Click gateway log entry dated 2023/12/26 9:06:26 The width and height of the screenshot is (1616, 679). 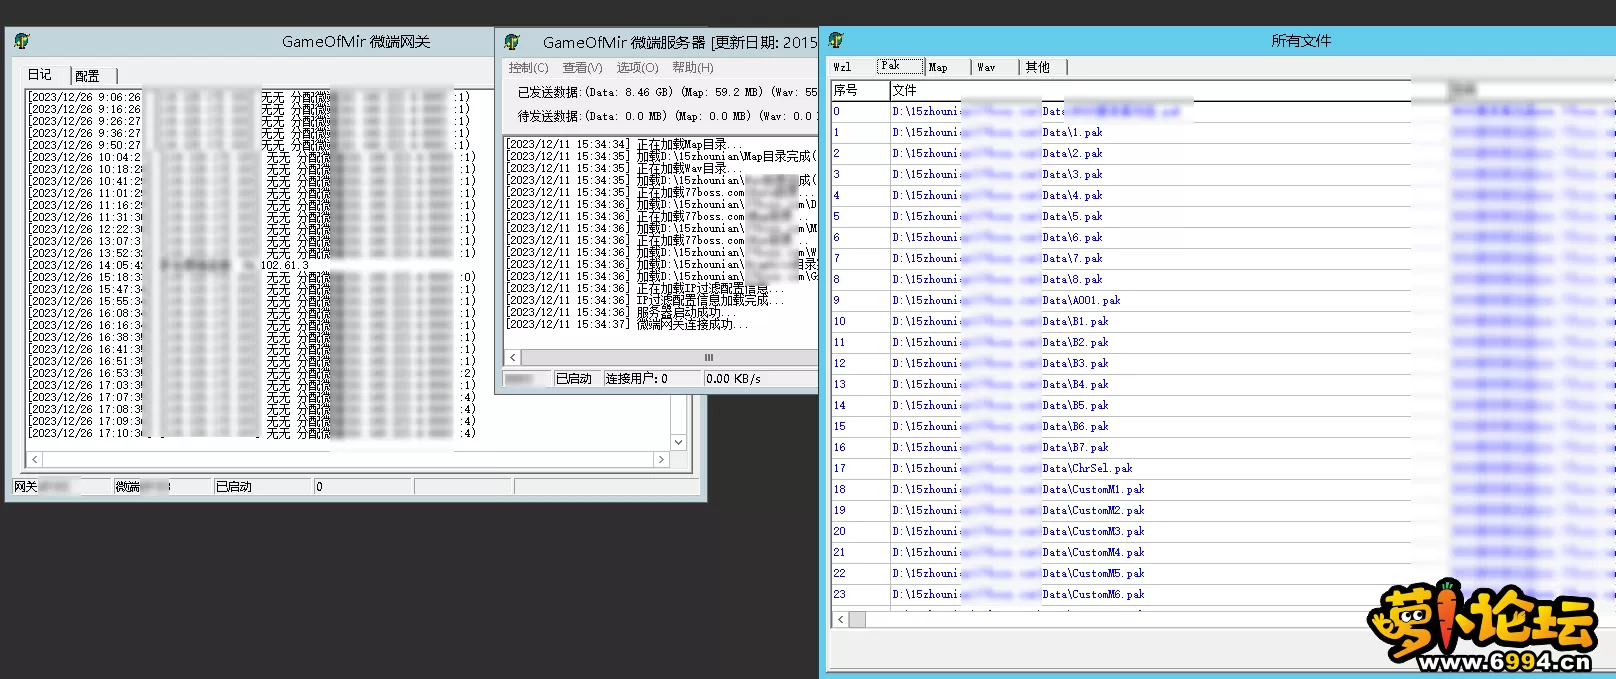pos(250,97)
